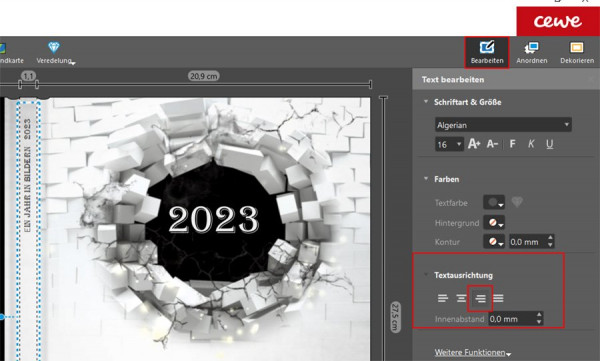This screenshot has height=361, width=600.
Task: Open Weitere Funktionen link
Action: click(473, 352)
